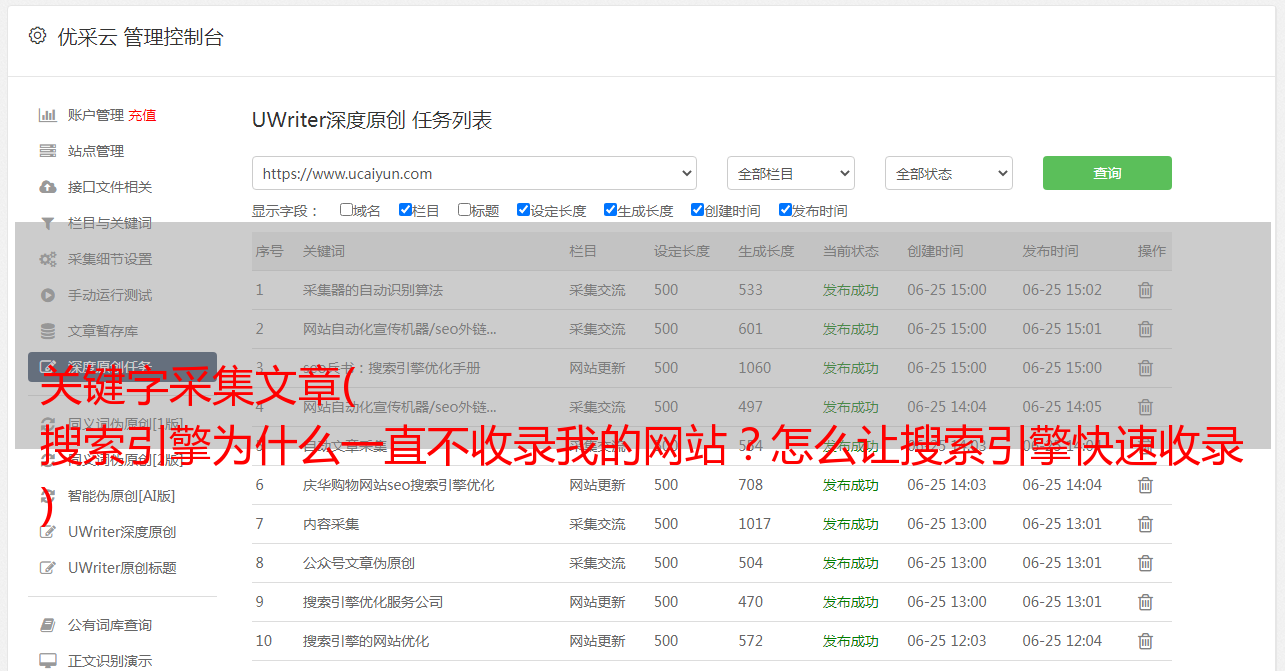The width and height of the screenshot is (1285, 671).
Task: Enable the 标题 field checkbox
Action: pos(464,210)
